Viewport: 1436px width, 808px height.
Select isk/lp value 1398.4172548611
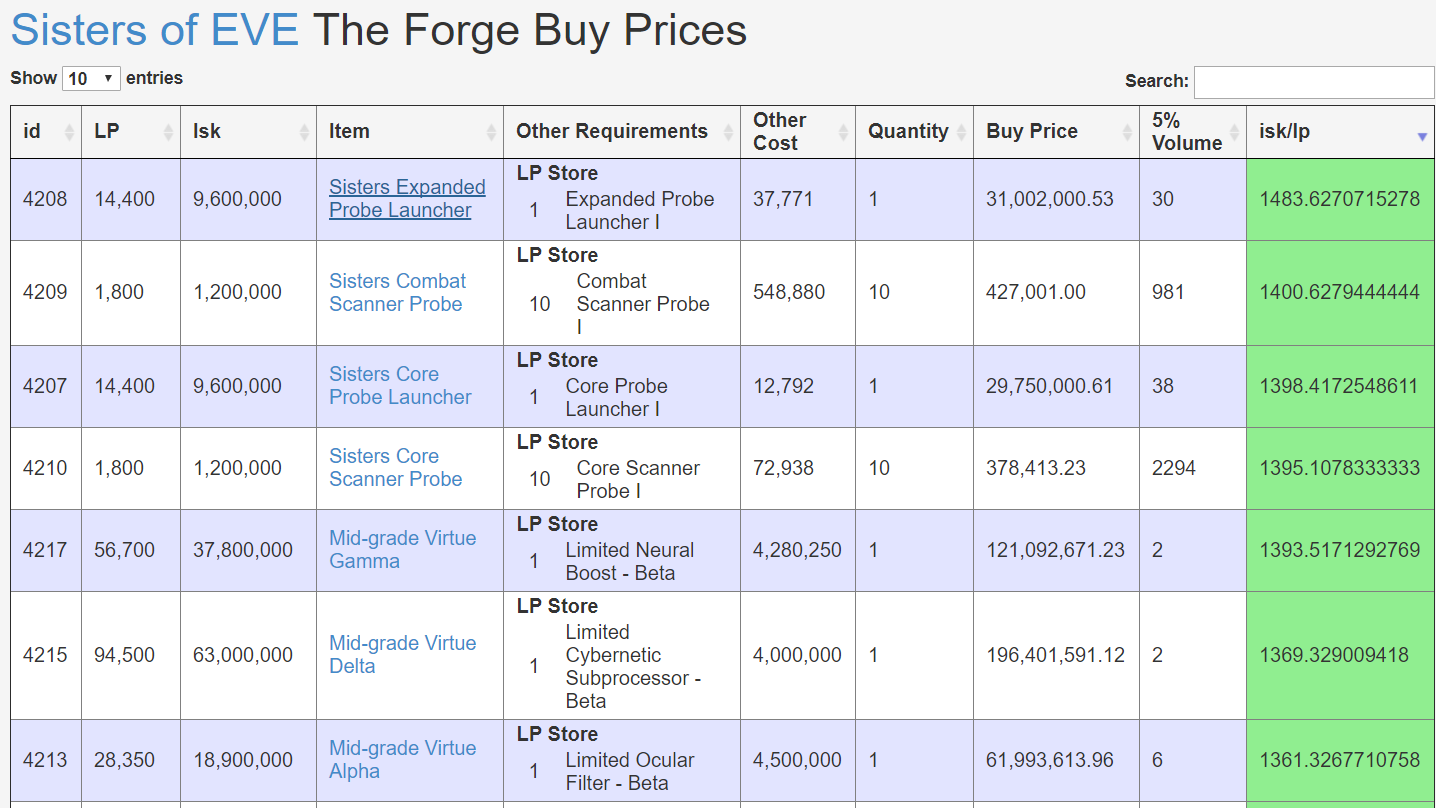tap(1339, 386)
